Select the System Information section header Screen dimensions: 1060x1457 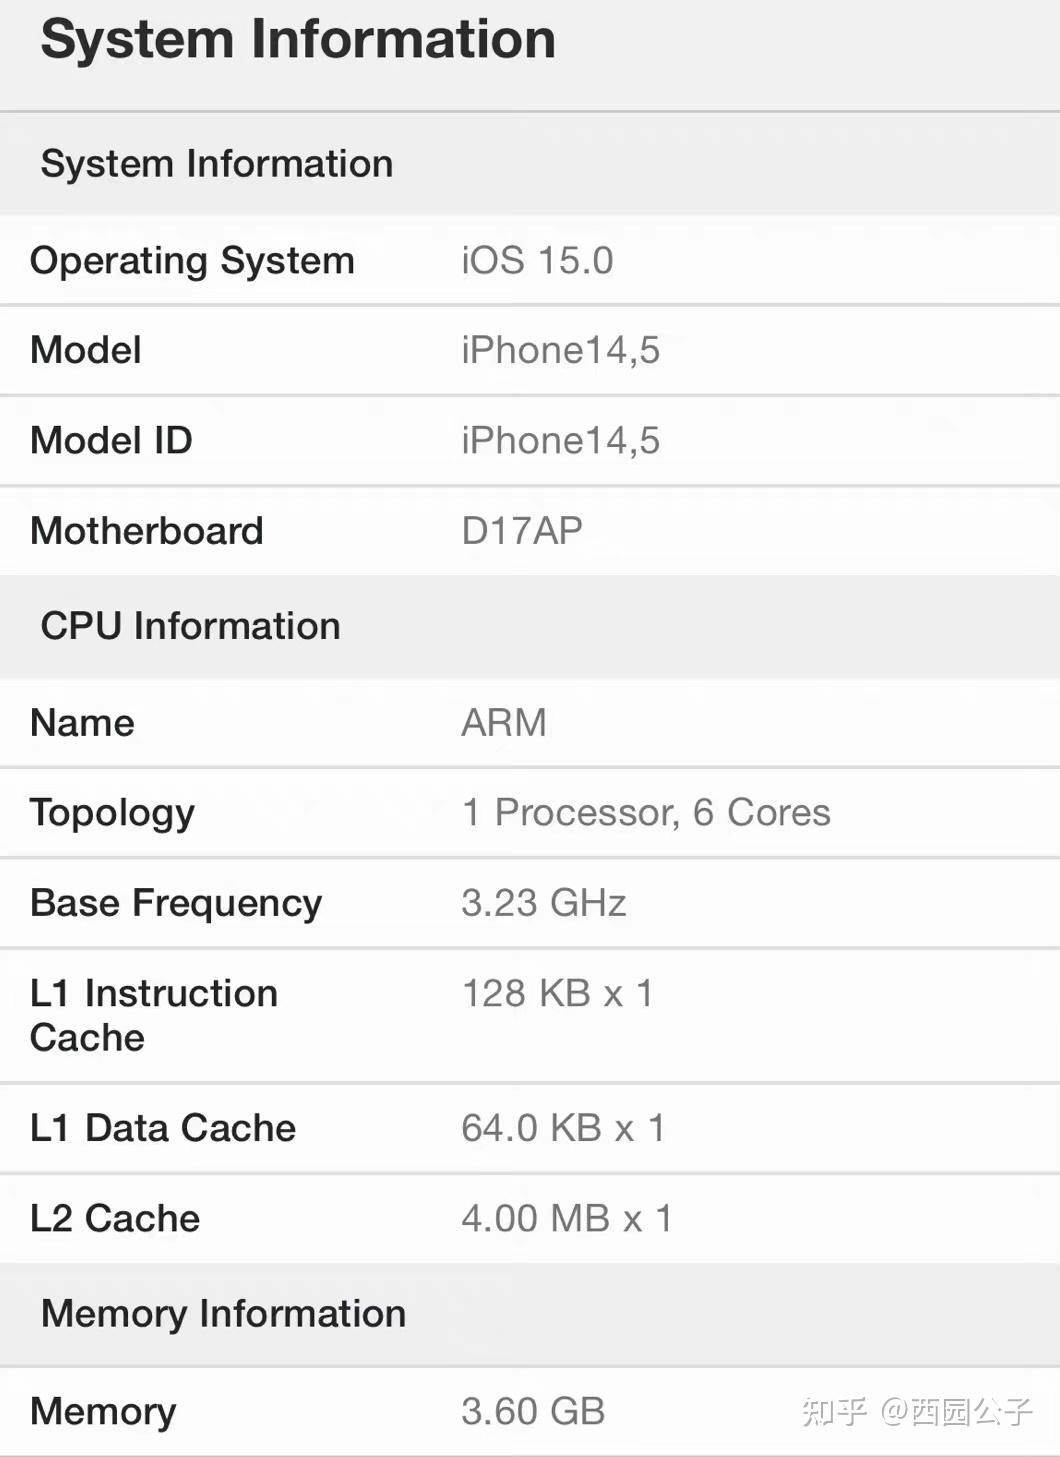point(217,164)
